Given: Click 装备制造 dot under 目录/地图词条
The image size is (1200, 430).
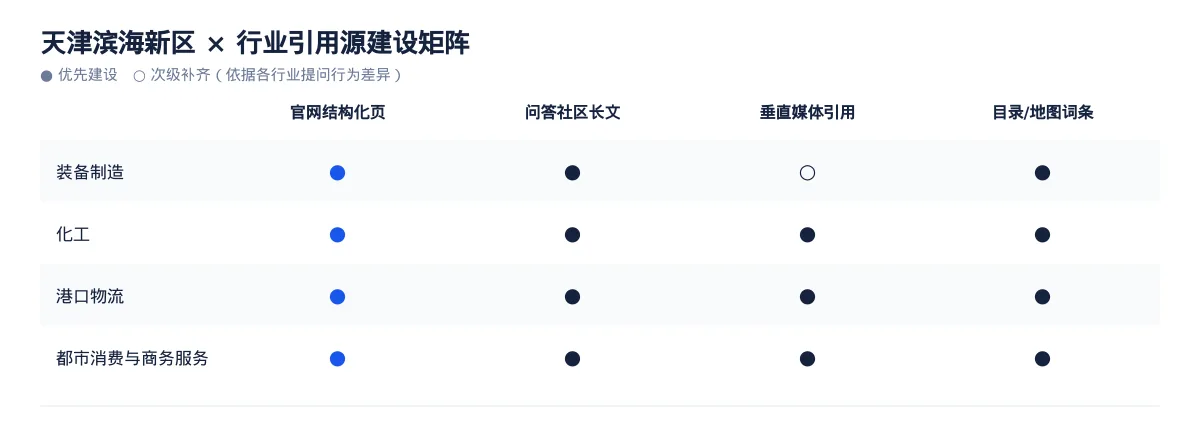Looking at the screenshot, I should (1042, 173).
